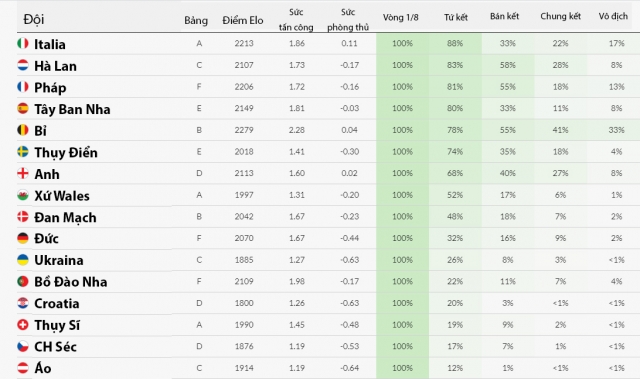Sort by the Điểm Elo column header
640x379 pixels.
tap(243, 20)
